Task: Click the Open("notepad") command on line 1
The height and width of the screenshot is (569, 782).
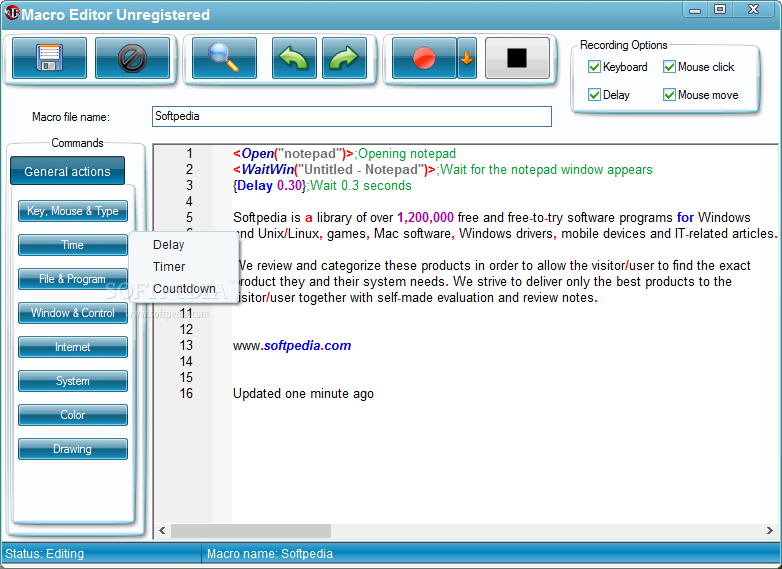Action: coord(293,154)
